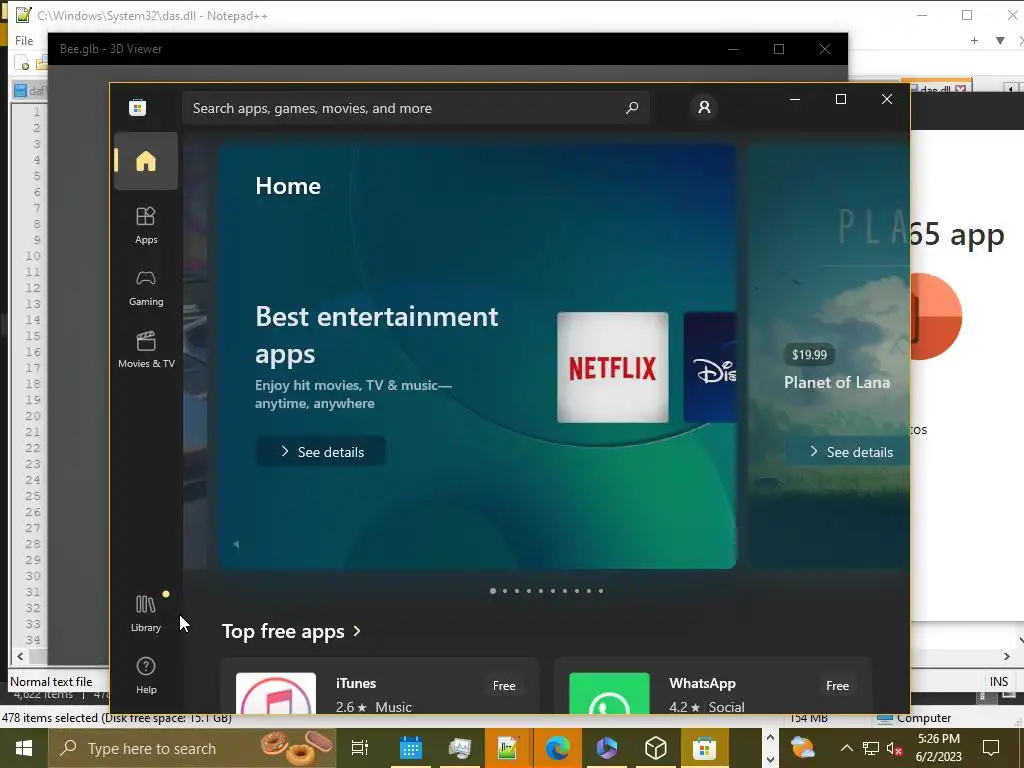Open 3D Viewer from the taskbar
Image resolution: width=1024 pixels, height=768 pixels.
(656, 748)
